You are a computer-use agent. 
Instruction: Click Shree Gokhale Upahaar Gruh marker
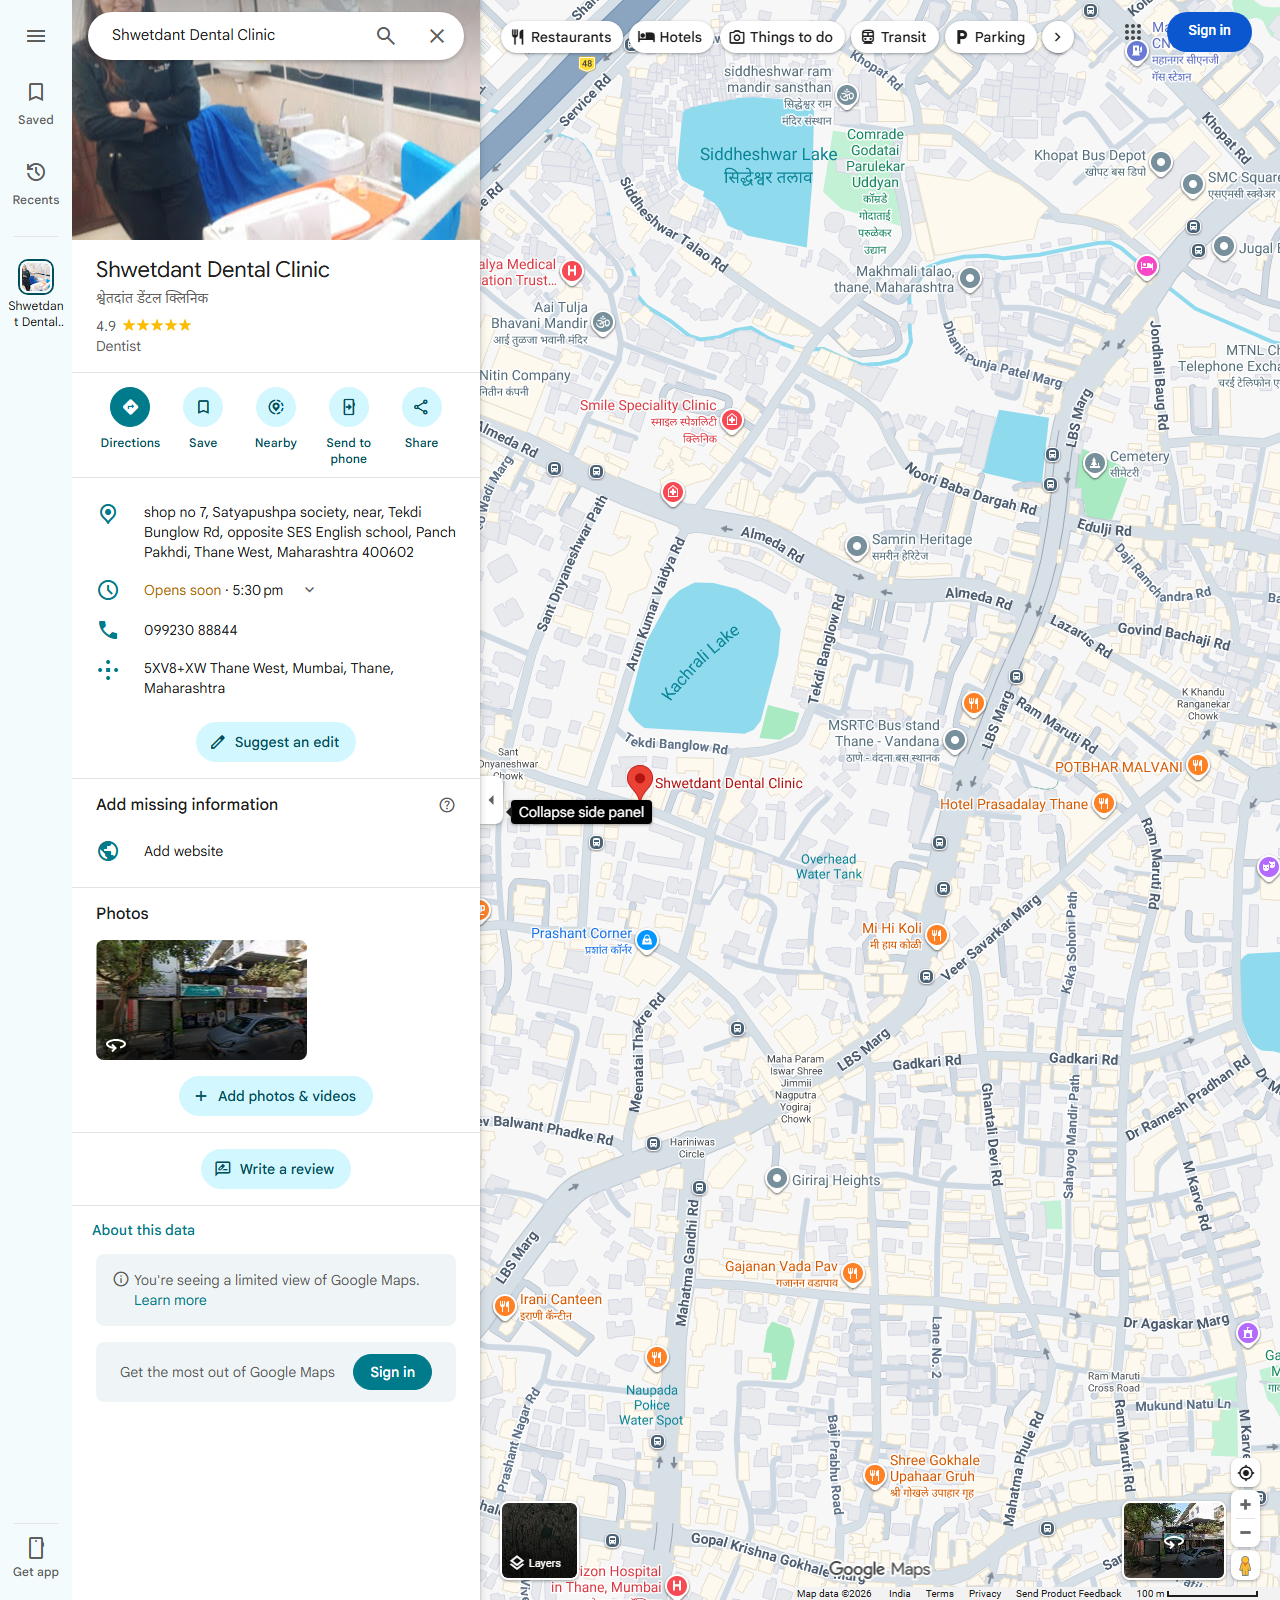click(x=875, y=1475)
